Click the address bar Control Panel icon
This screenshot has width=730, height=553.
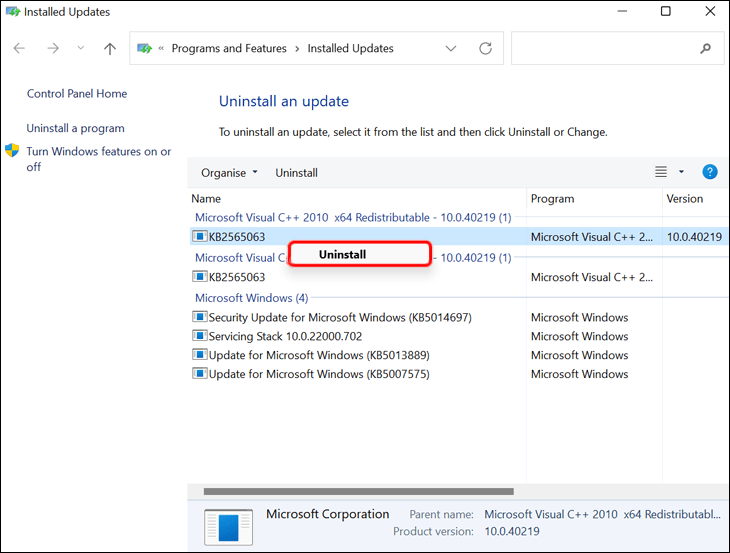click(x=144, y=48)
